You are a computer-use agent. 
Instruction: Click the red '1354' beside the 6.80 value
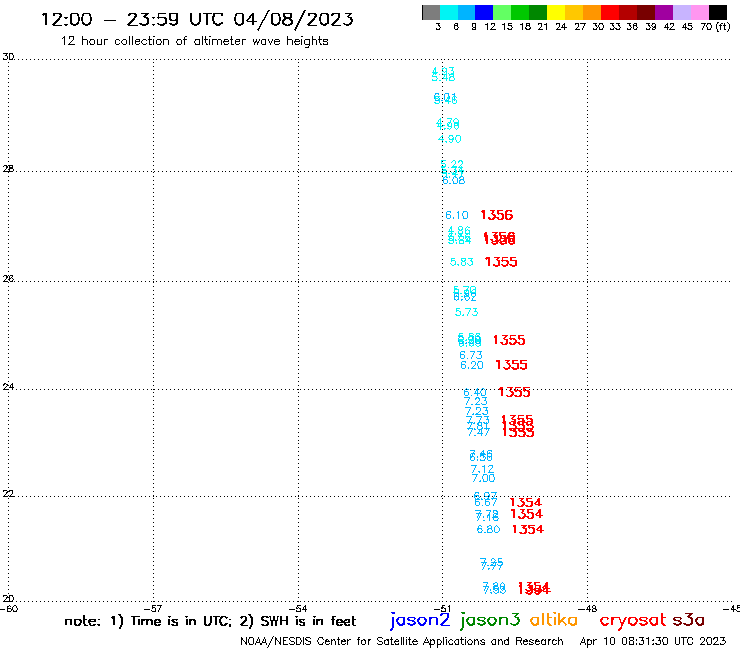click(528, 529)
